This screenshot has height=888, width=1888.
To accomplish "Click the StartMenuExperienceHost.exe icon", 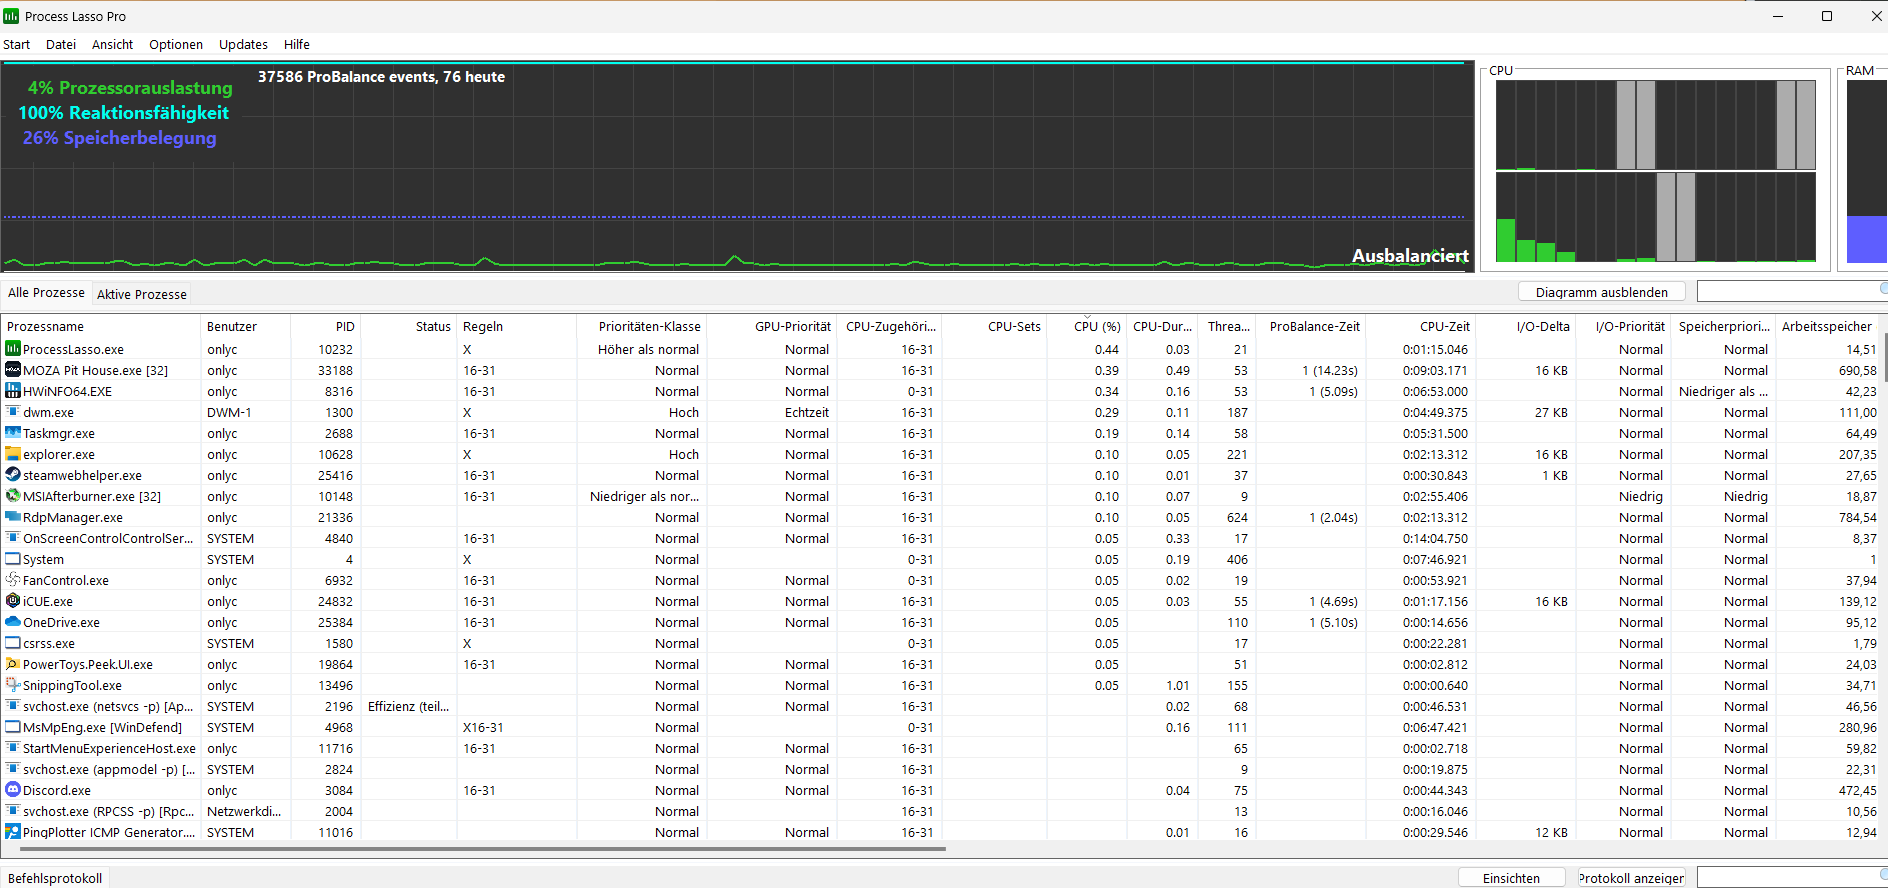I will click(x=13, y=748).
